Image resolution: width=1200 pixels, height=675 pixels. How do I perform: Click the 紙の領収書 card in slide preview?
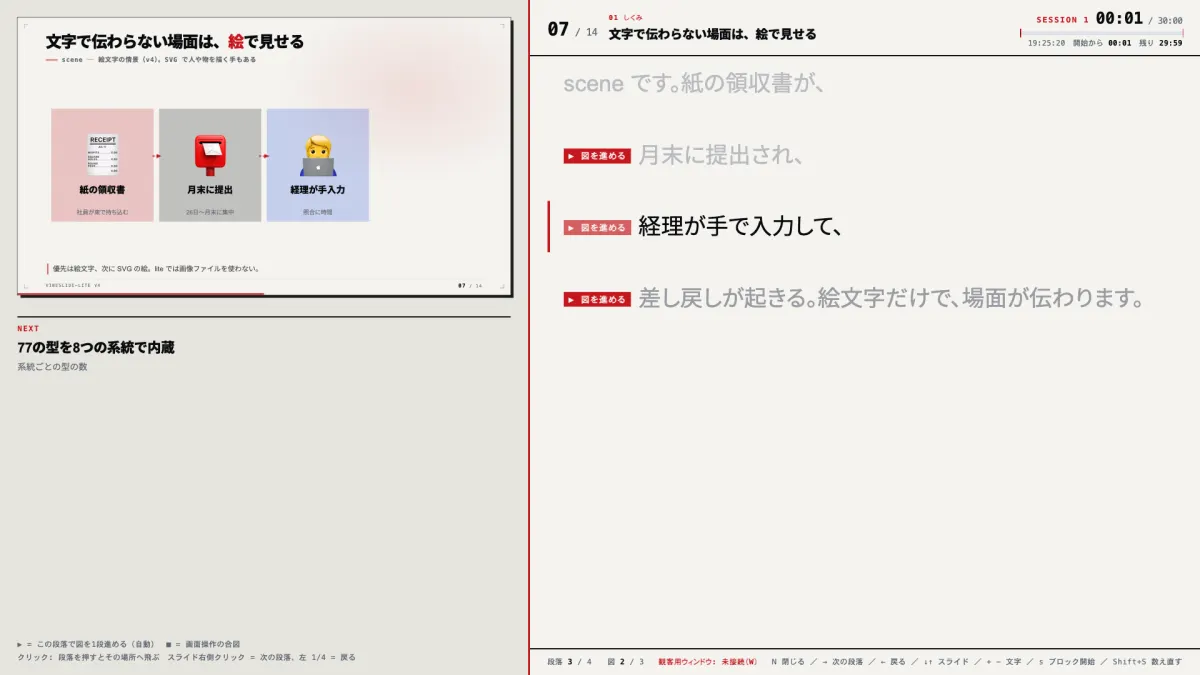coord(102,165)
